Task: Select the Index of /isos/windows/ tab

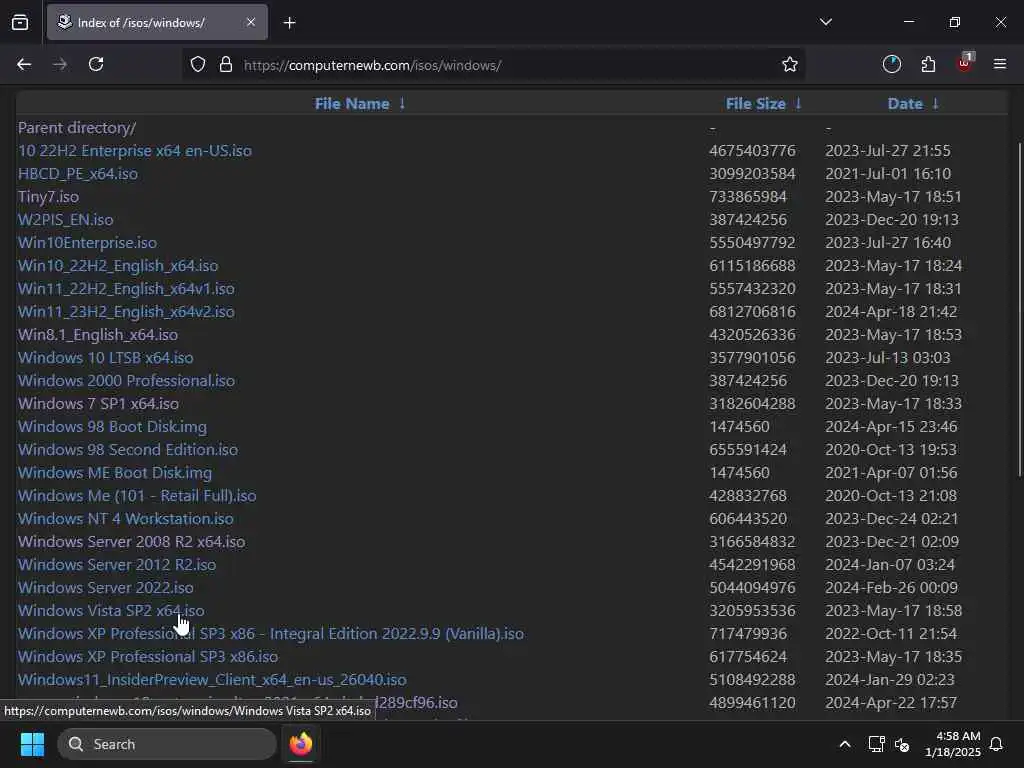Action: click(x=157, y=22)
